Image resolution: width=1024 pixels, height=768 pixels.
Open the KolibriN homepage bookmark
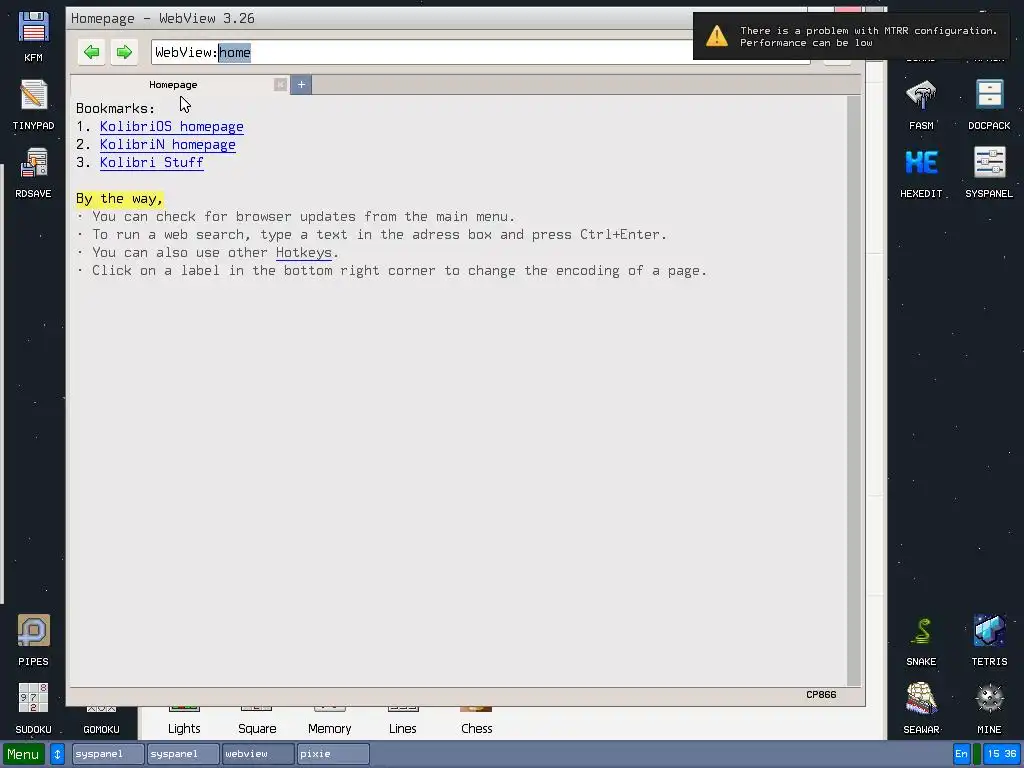(168, 145)
